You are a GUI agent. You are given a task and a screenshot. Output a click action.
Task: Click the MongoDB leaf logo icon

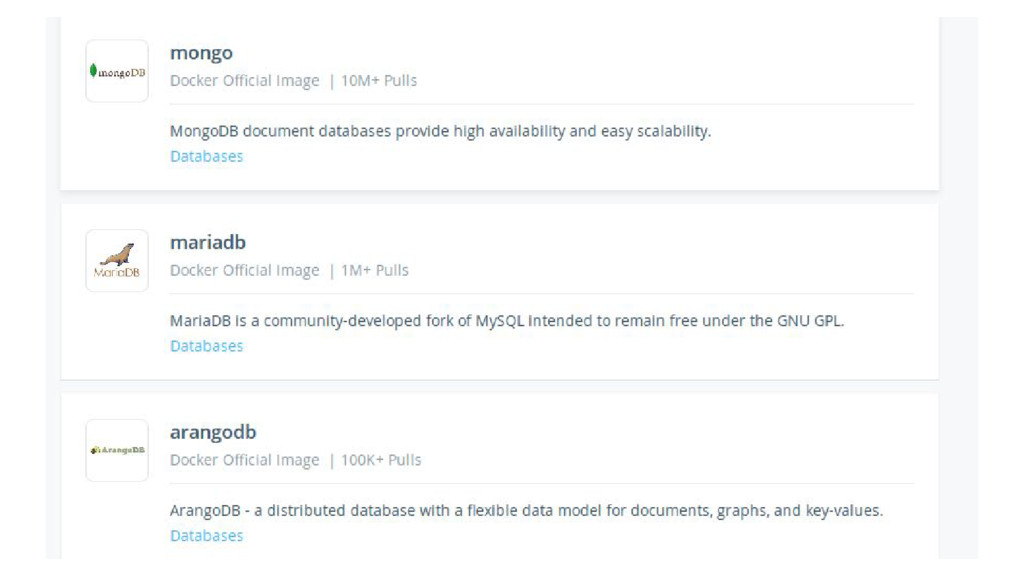(117, 71)
